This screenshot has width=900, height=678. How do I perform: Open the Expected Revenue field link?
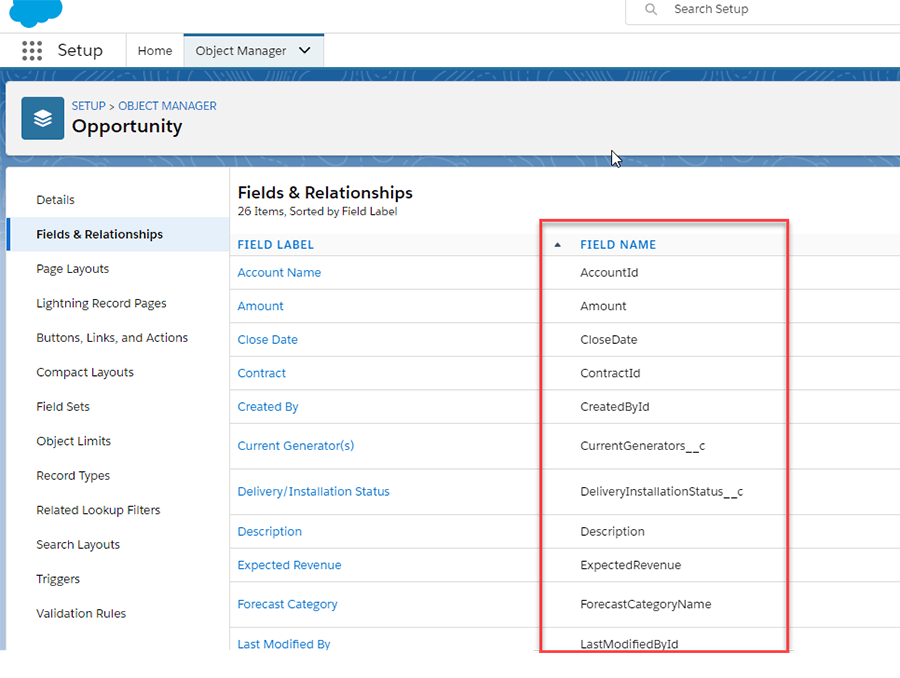click(x=289, y=565)
